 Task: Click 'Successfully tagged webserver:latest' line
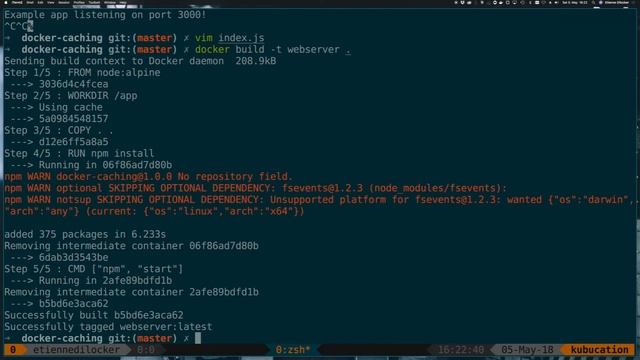(108, 327)
